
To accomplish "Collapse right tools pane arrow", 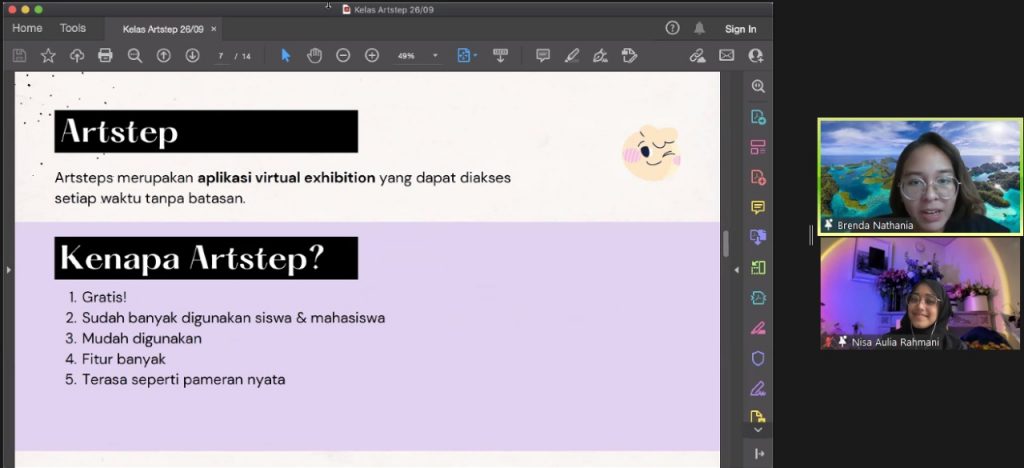I will 737,270.
